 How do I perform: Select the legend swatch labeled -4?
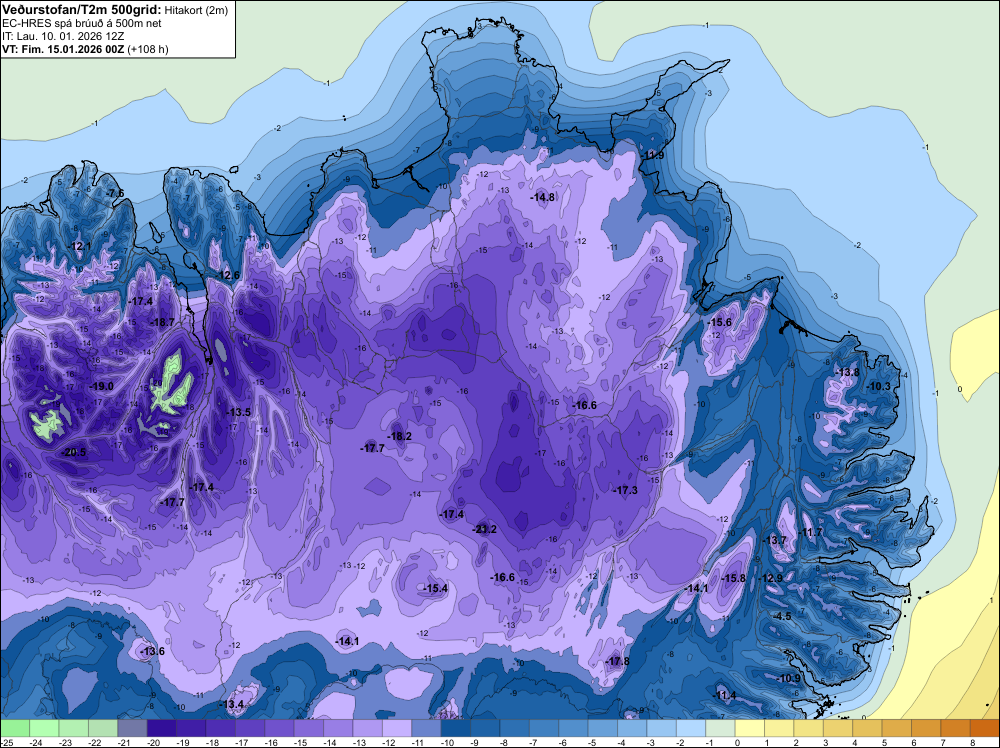(632, 728)
